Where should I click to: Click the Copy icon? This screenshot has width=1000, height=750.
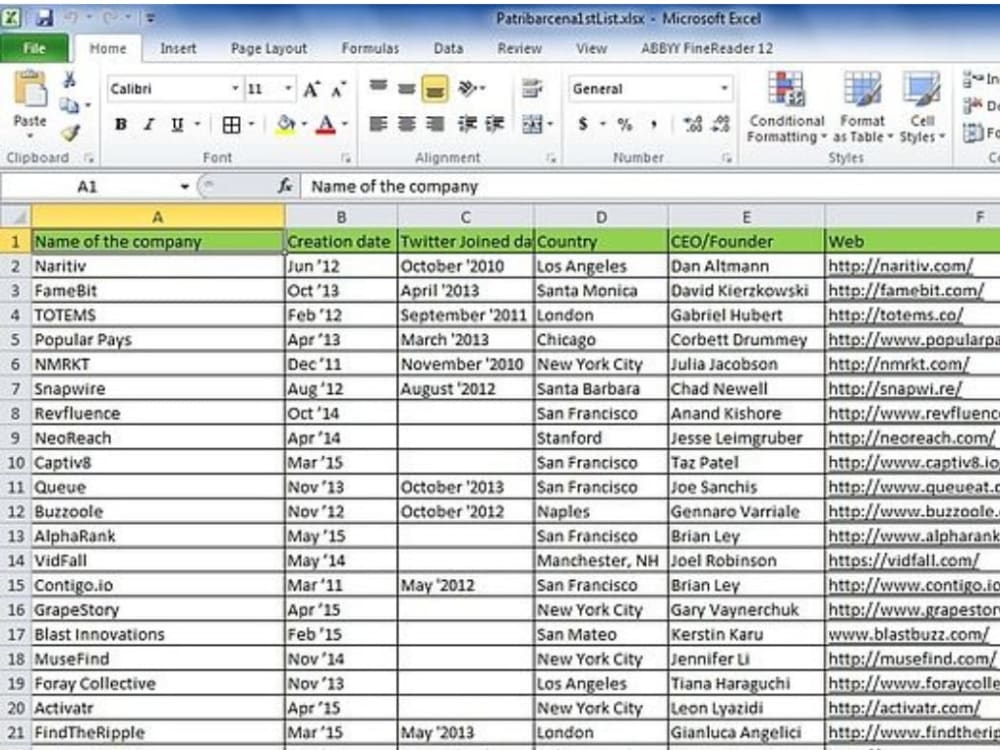[69, 105]
